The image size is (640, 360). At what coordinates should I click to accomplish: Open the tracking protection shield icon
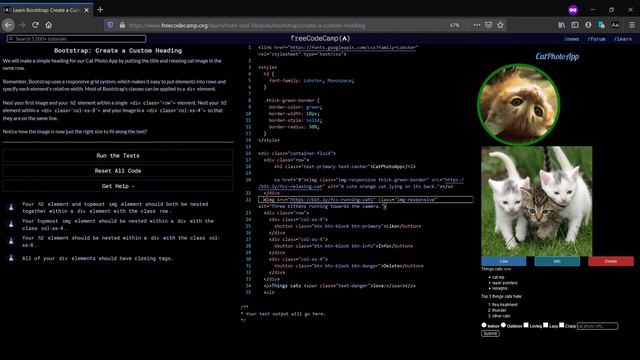click(x=110, y=25)
